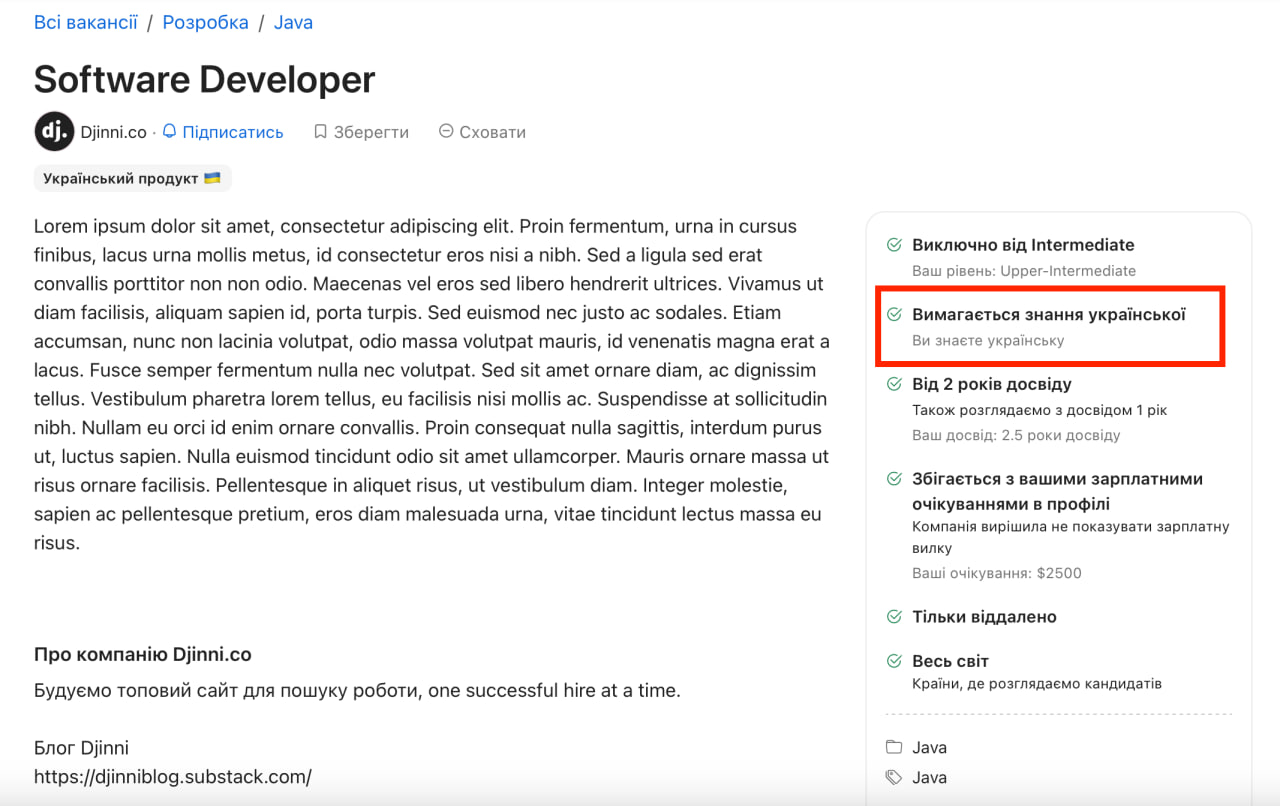Click 'Весь світ' location text
Screen dimensions: 1280x806
pyautogui.click(x=951, y=661)
